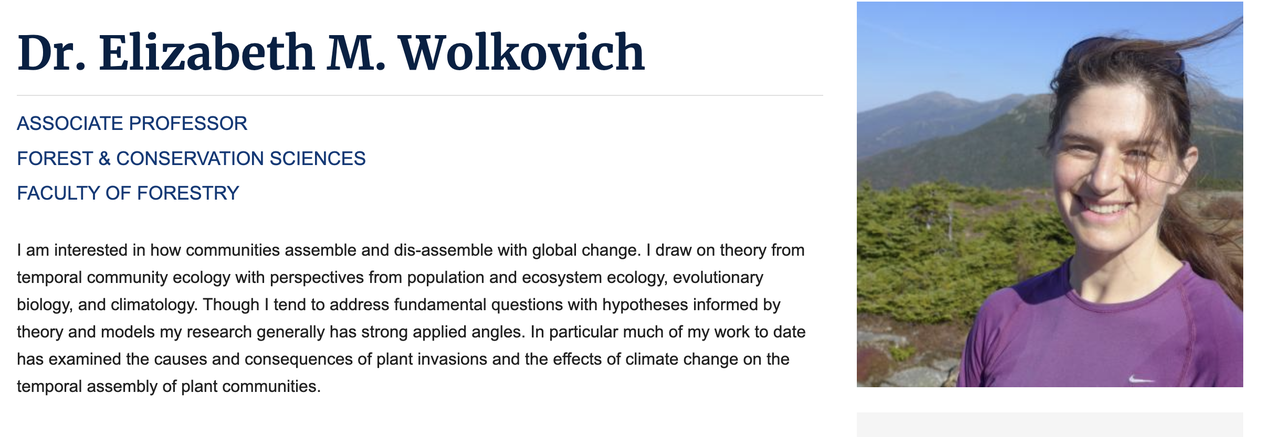
Task: Click the final line "temporal assembly of plant communities"
Action: [x=168, y=385]
